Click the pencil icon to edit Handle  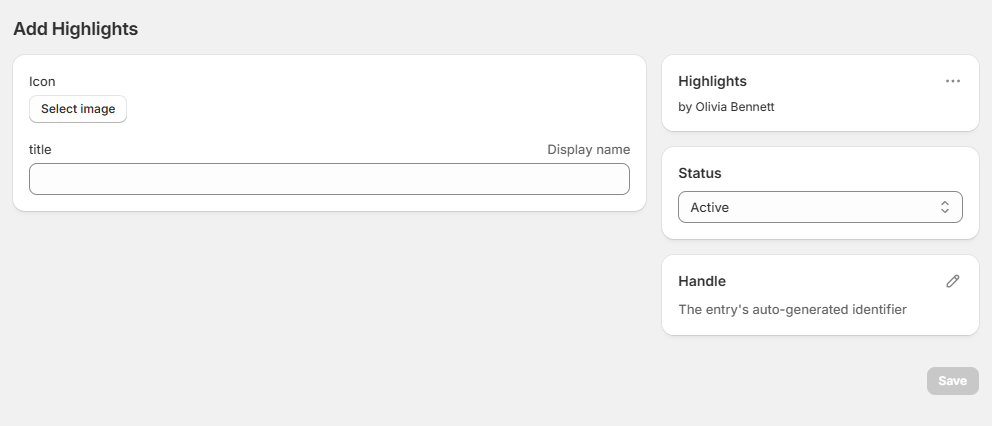tap(952, 281)
